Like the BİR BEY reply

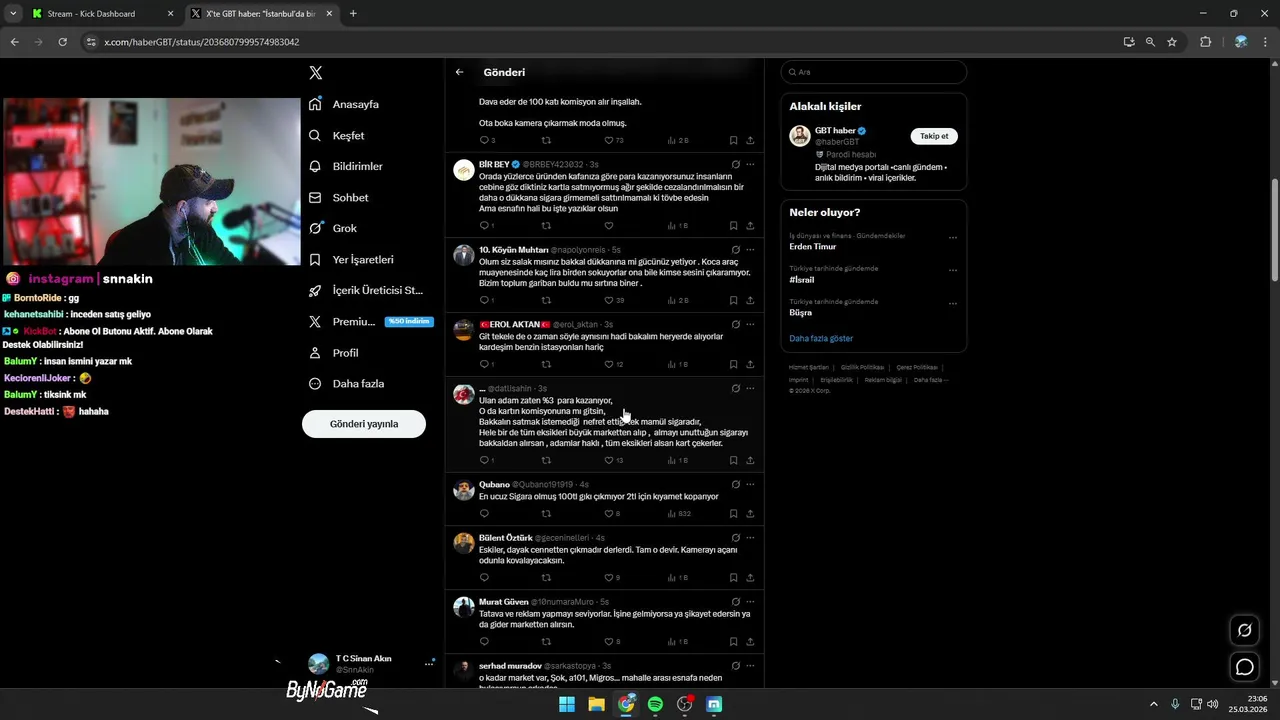coord(609,225)
